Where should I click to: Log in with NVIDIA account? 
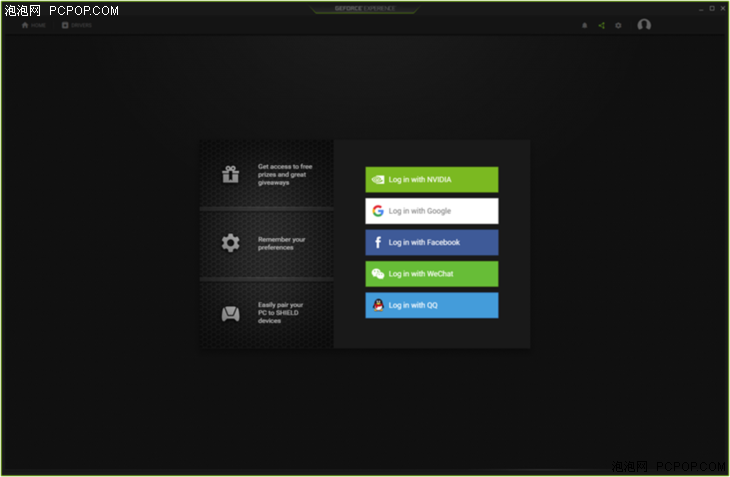click(431, 180)
